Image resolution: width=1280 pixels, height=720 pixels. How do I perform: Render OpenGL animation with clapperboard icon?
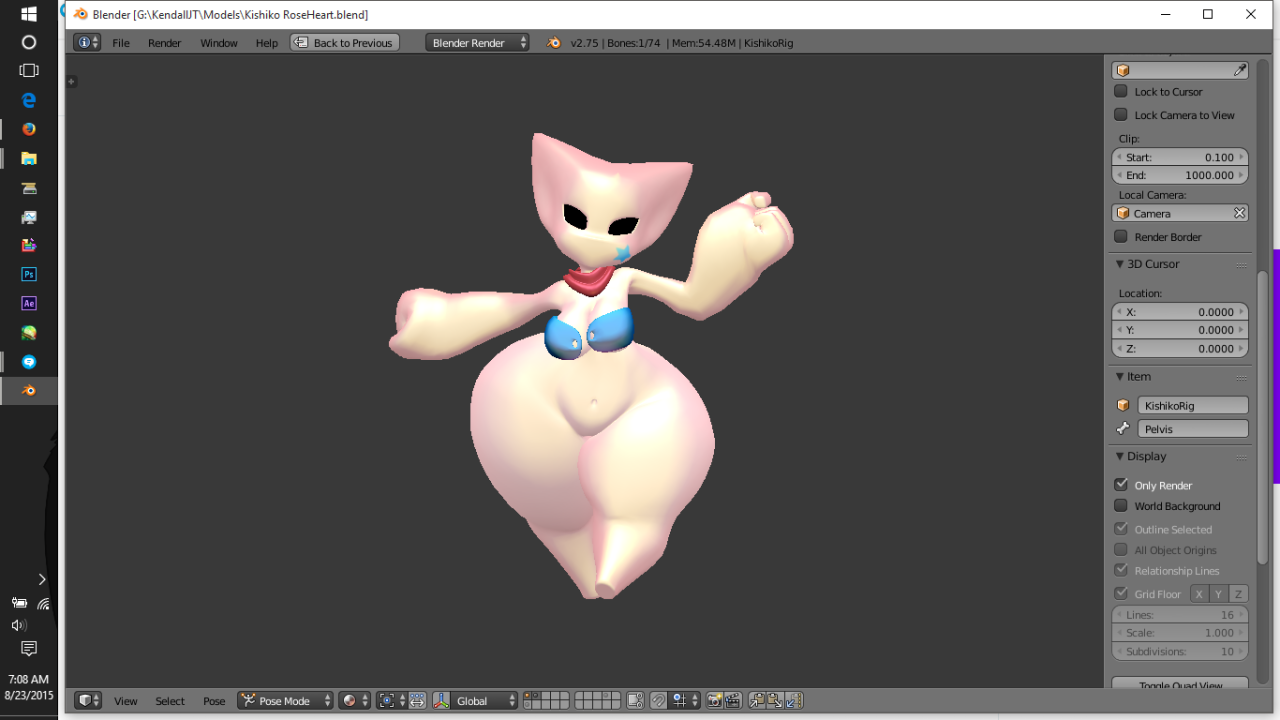[x=733, y=701]
